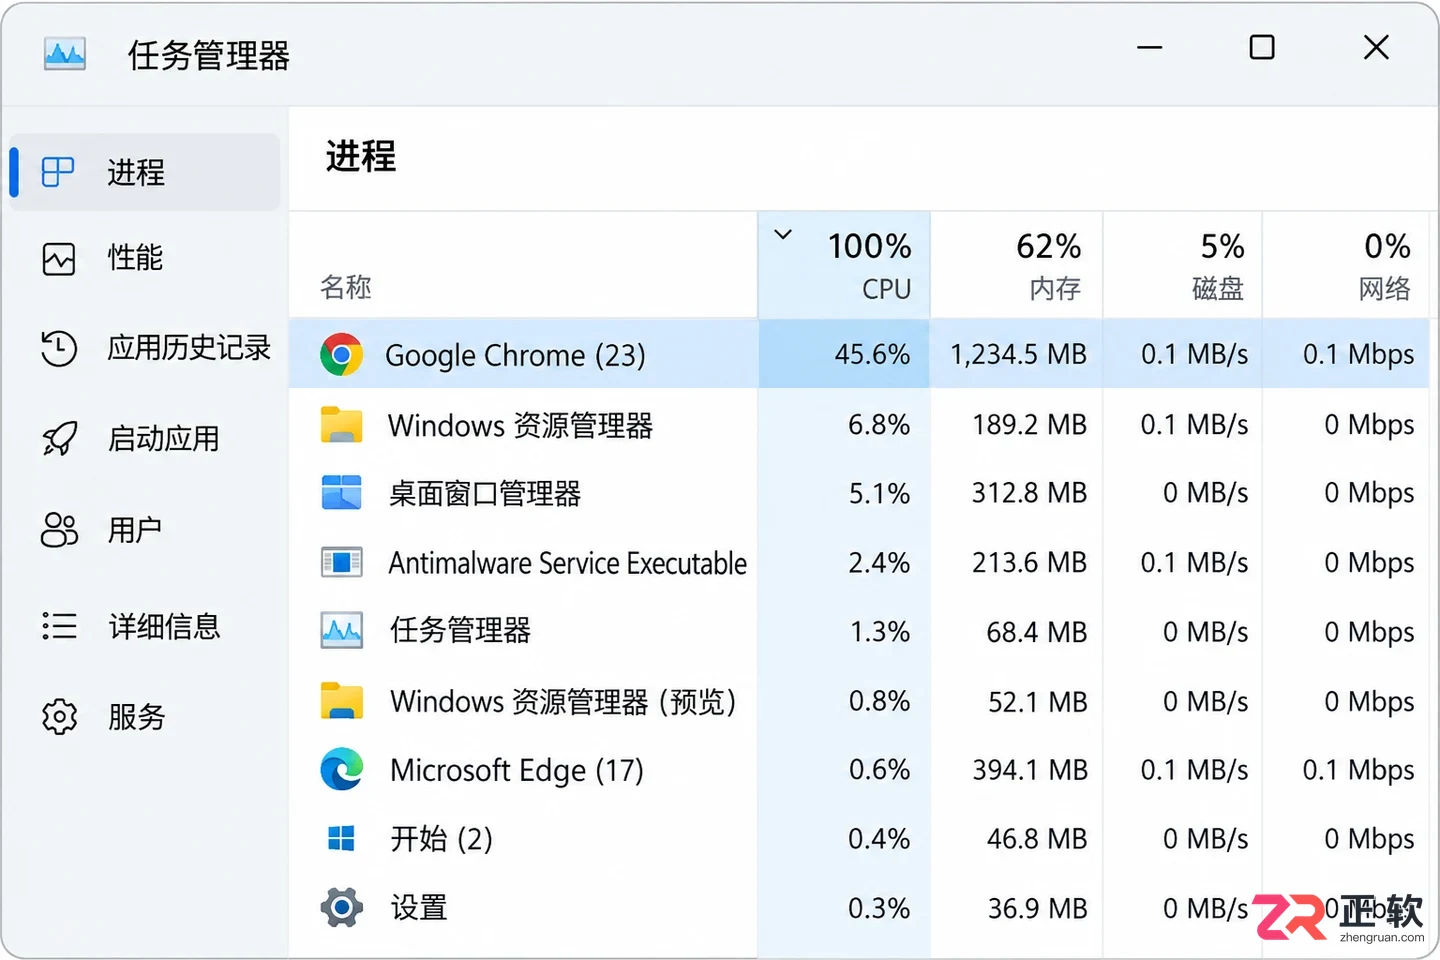Image resolution: width=1440 pixels, height=960 pixels.
Task: Click the Task Manager app icon in title bar
Action: pos(65,54)
